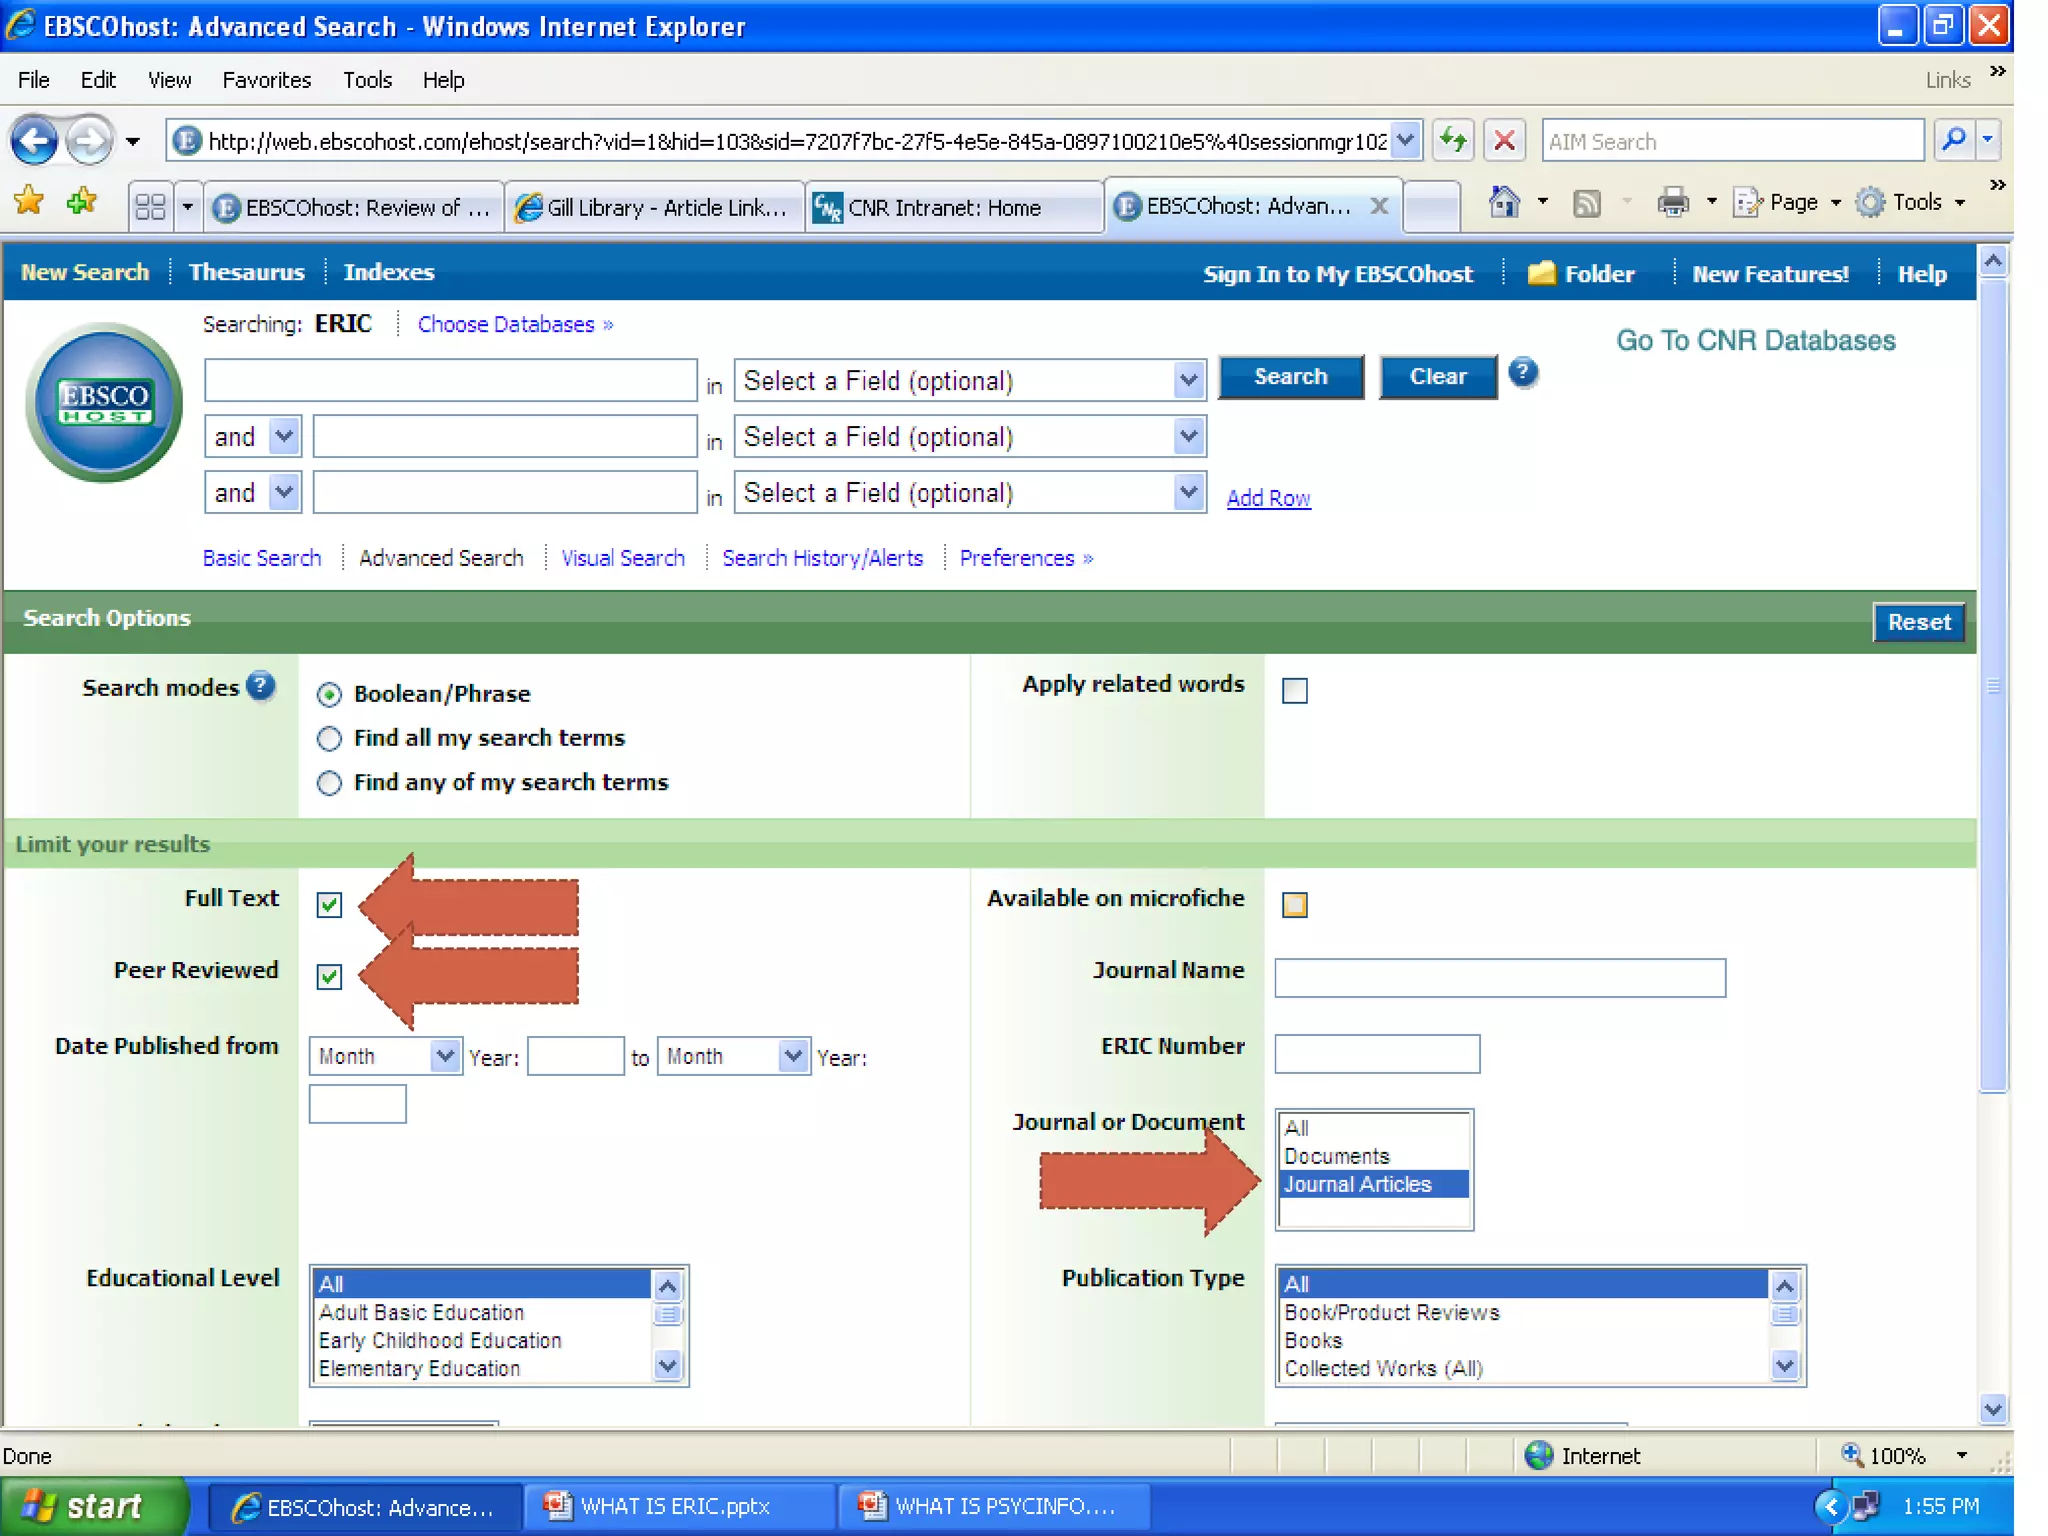Click the Add to Favorites star icon

click(81, 203)
